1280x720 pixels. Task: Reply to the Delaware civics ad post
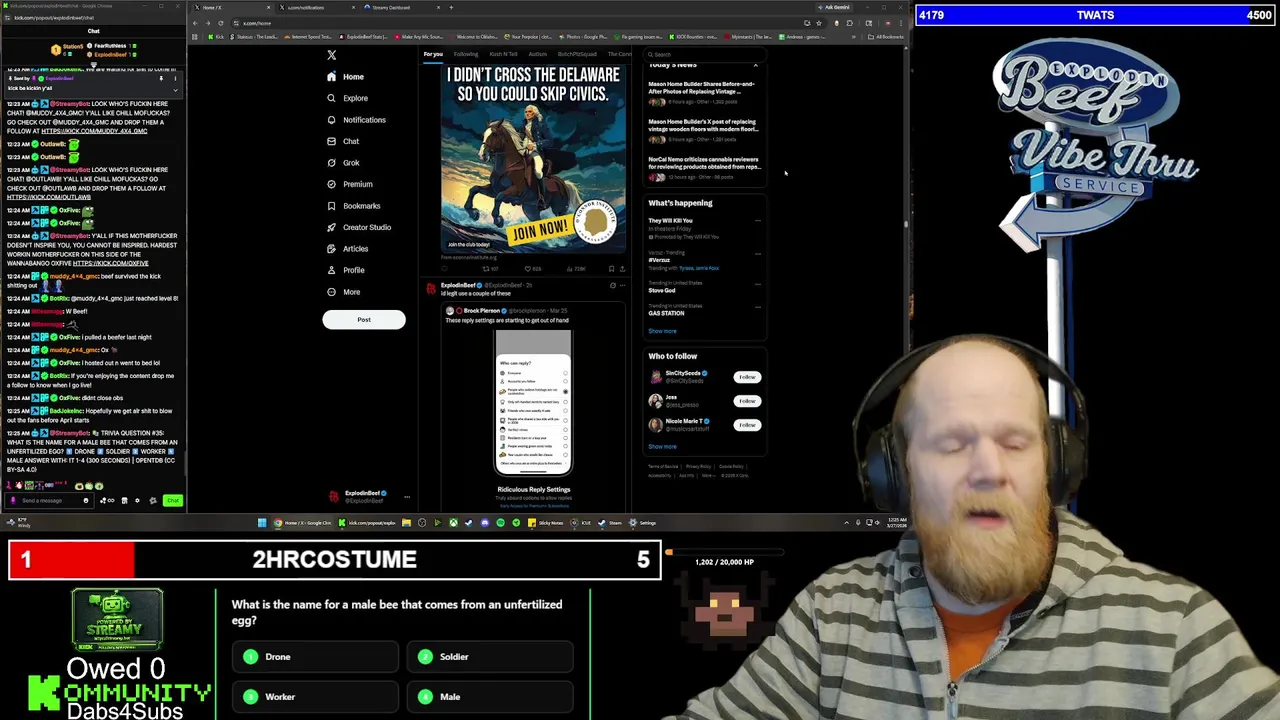[x=446, y=268]
